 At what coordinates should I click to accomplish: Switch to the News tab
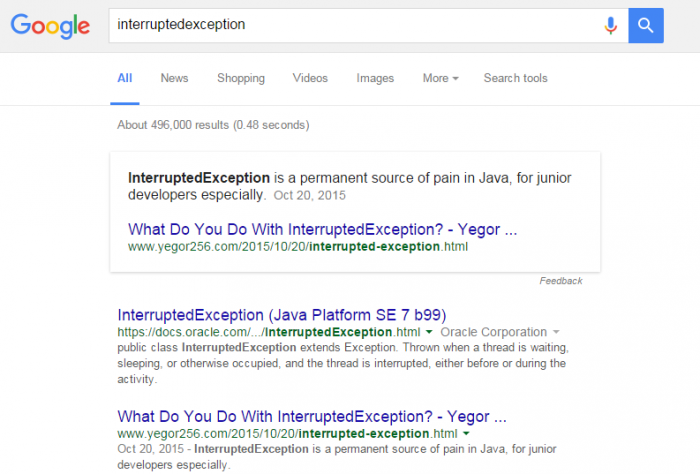point(174,78)
